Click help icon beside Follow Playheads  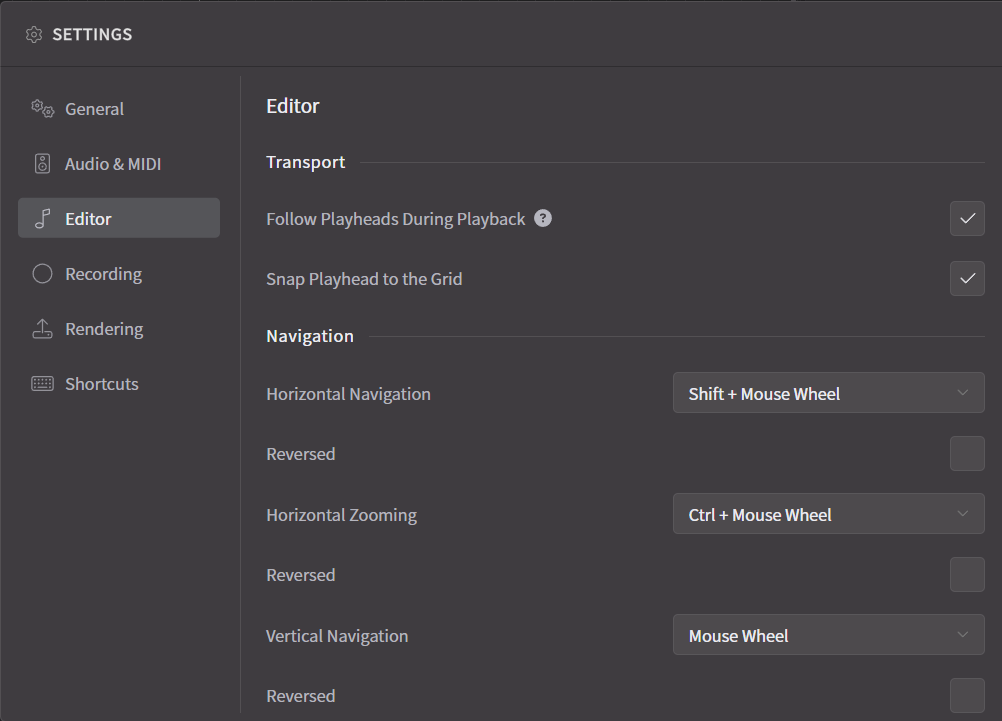pos(543,218)
